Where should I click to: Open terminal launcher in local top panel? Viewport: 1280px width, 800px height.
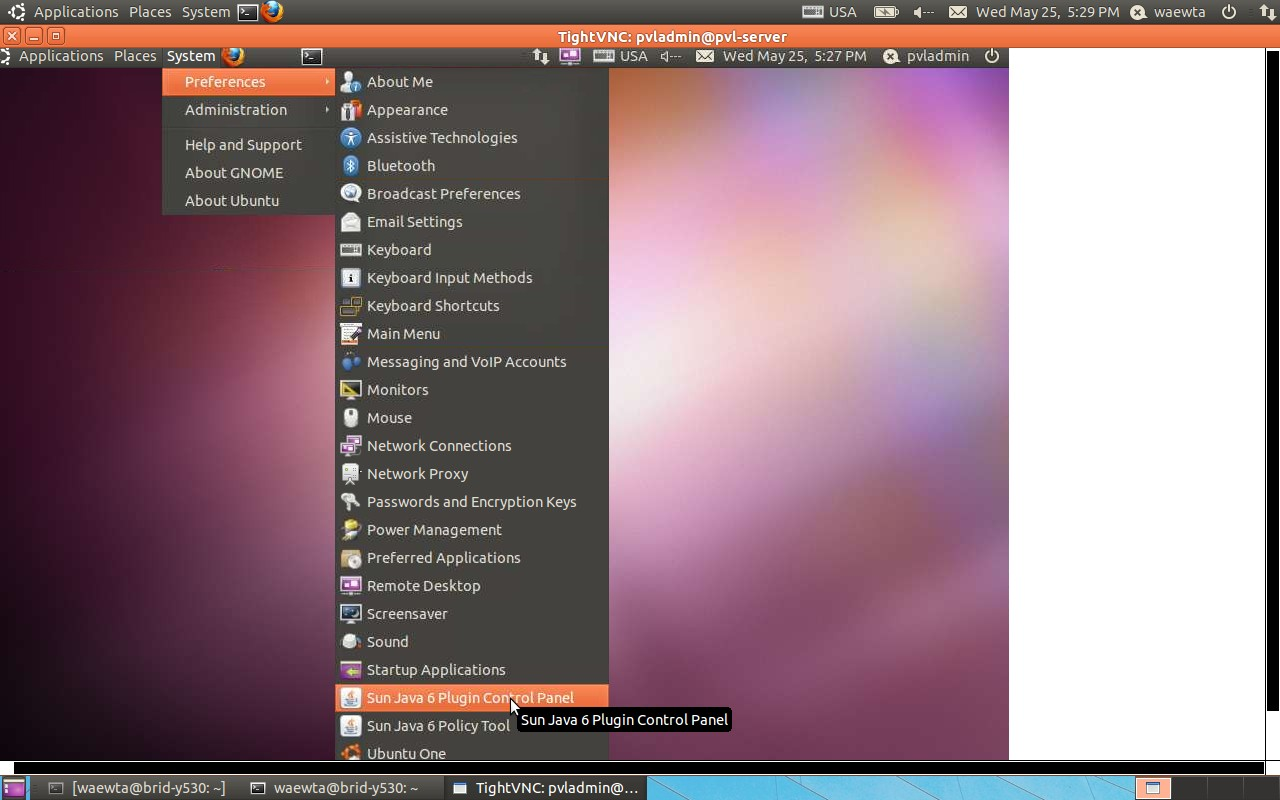247,12
